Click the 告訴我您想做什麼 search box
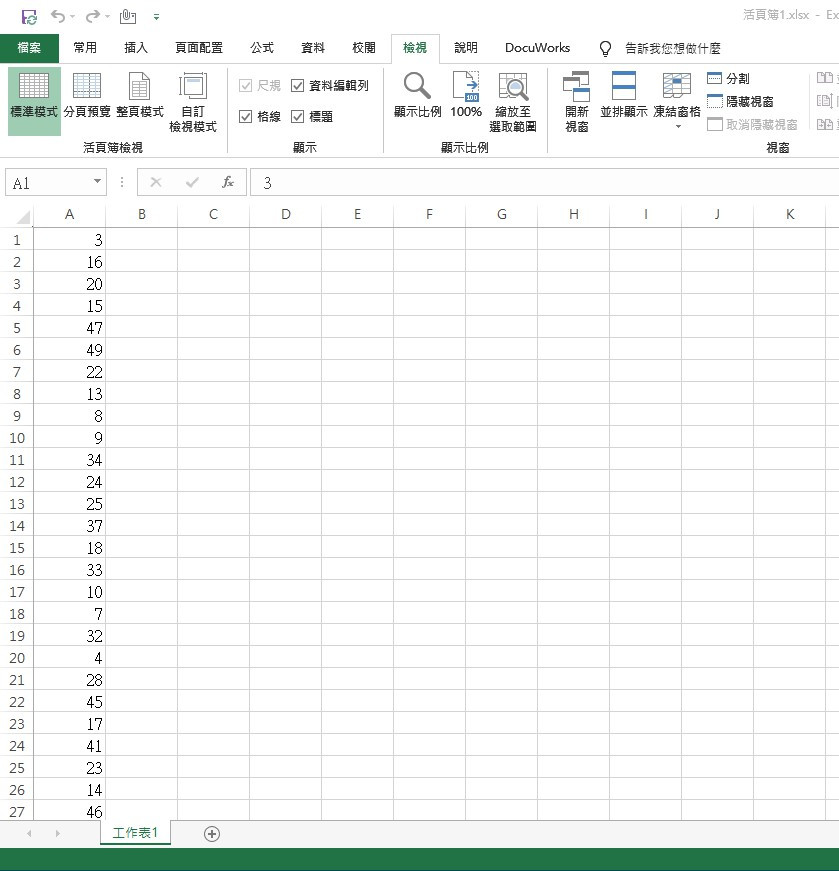This screenshot has width=839, height=871. pyautogui.click(x=673, y=49)
